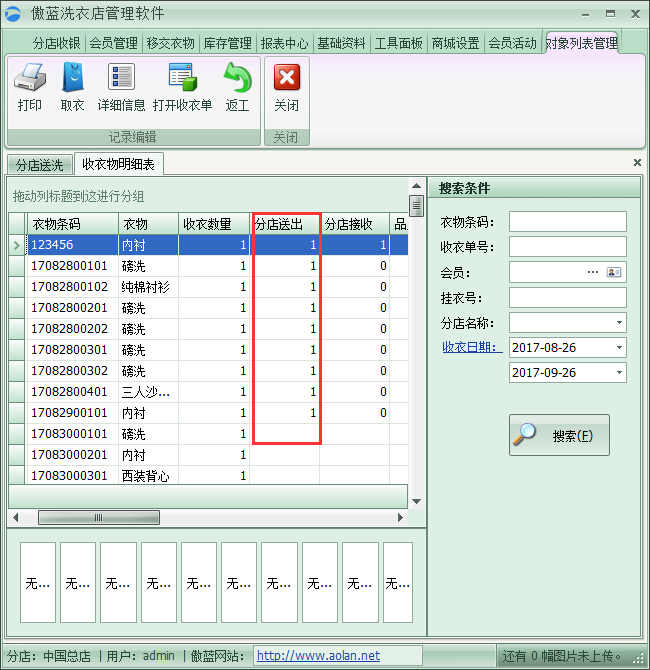Select row with barcode 123456
Image resolution: width=650 pixels, height=670 pixels.
click(x=208, y=245)
